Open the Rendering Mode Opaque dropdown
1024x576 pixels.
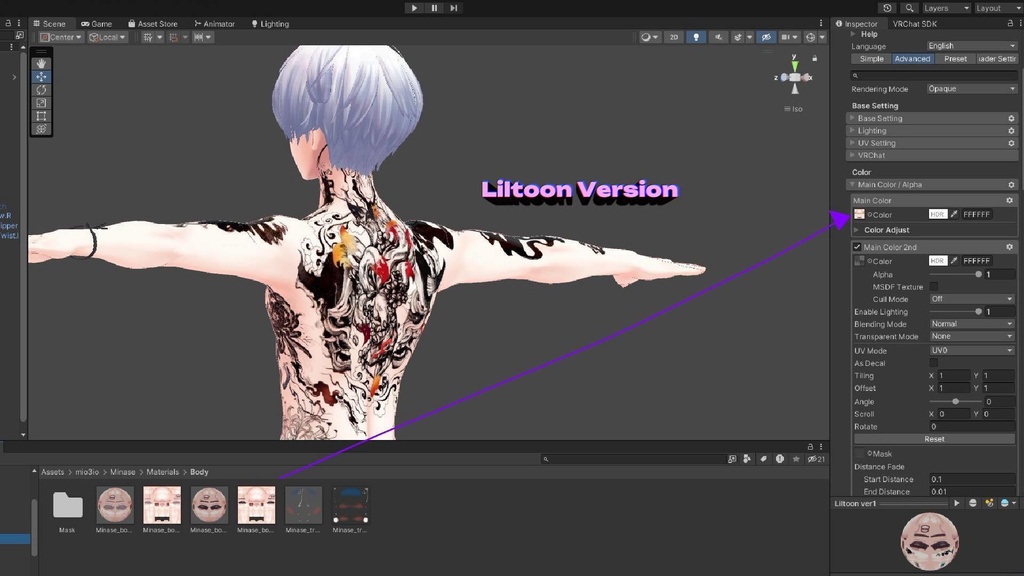971,89
